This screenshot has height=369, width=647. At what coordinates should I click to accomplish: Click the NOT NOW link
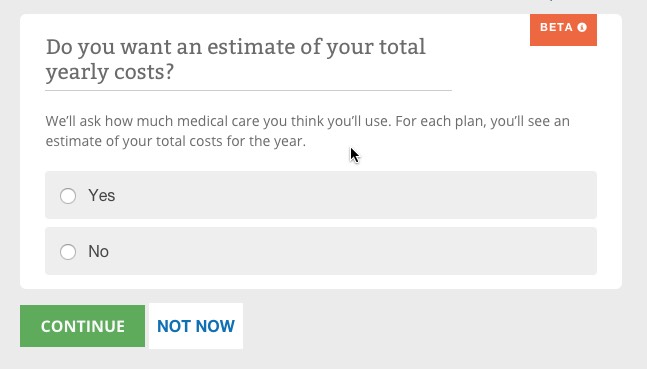coord(196,326)
